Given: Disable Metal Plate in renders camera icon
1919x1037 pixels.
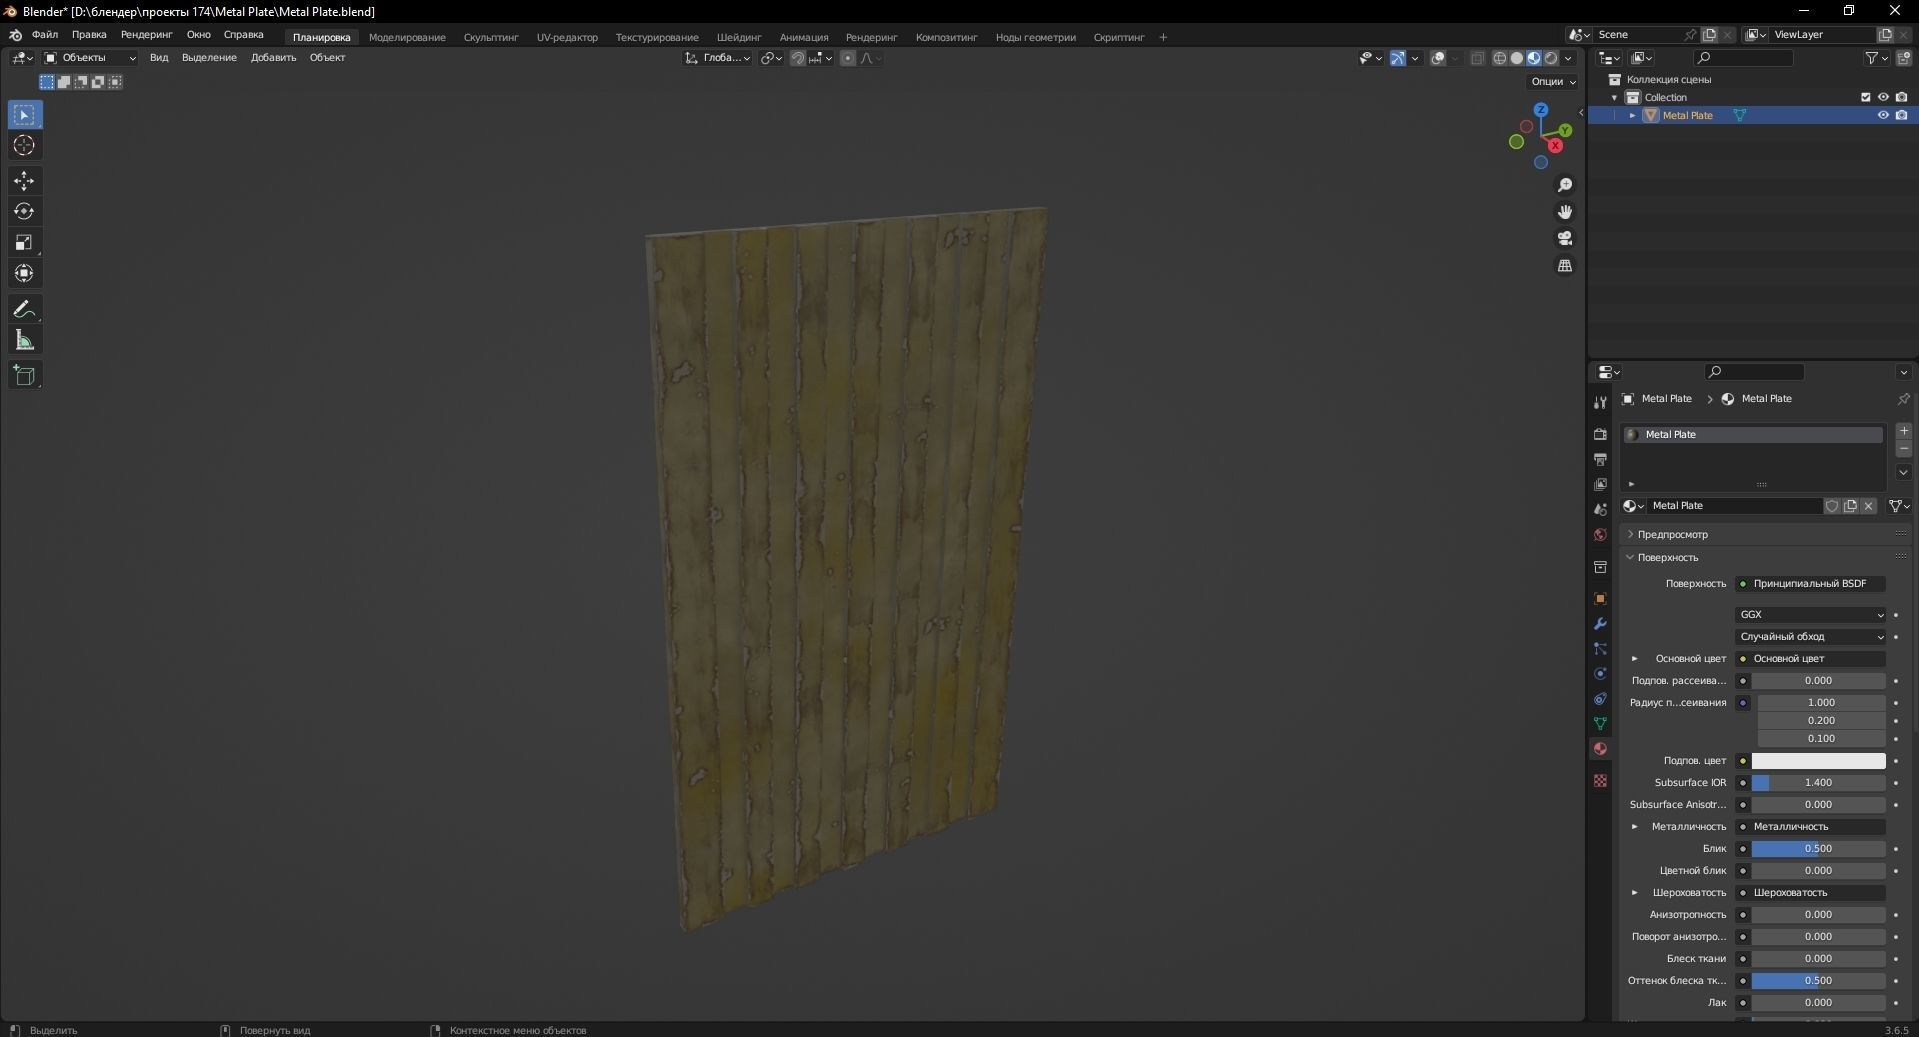Looking at the screenshot, I should click(1901, 115).
